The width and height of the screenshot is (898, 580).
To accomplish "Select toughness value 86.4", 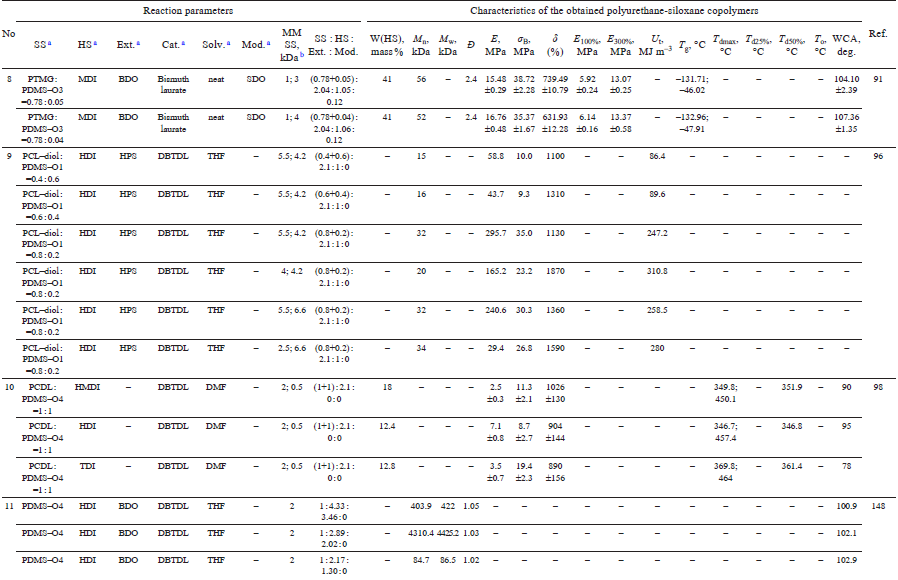I will click(x=657, y=156).
